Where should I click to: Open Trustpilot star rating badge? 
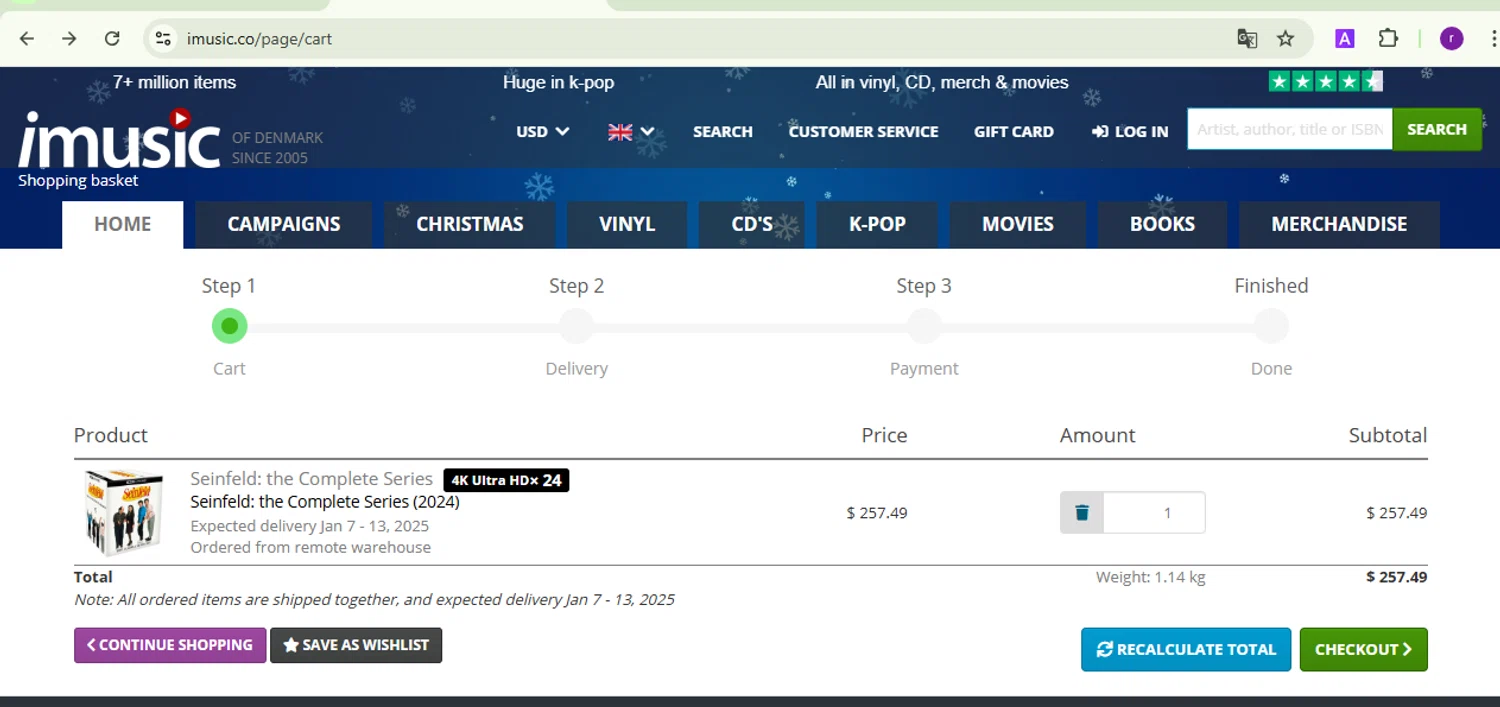[x=1325, y=81]
